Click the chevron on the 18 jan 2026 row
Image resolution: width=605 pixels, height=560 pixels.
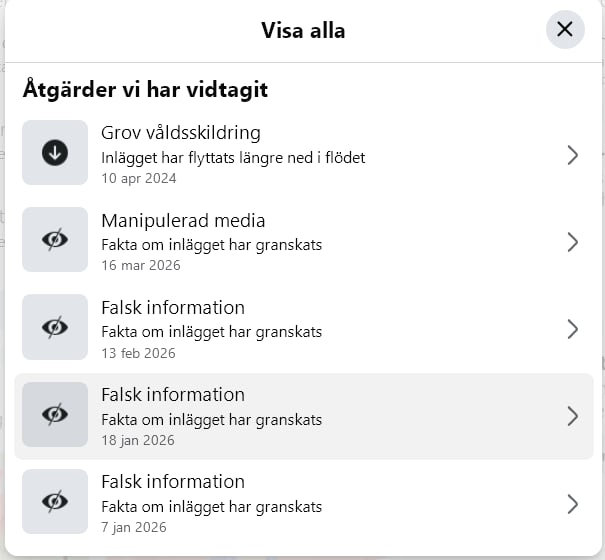pos(572,416)
